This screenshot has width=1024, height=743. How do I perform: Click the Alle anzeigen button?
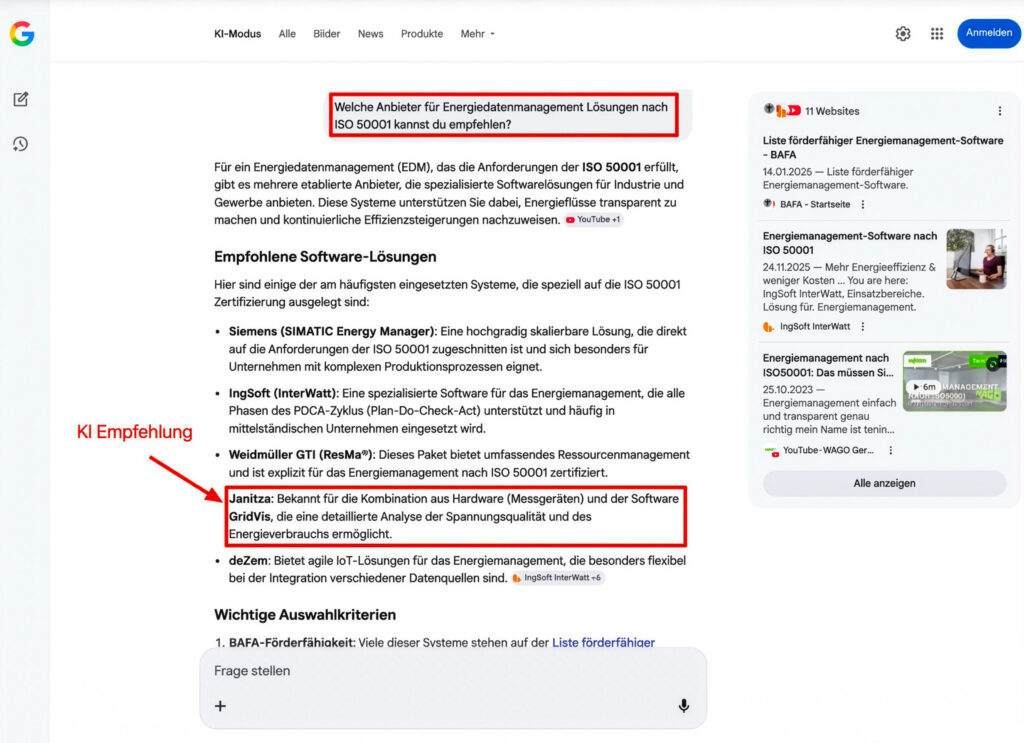884,483
